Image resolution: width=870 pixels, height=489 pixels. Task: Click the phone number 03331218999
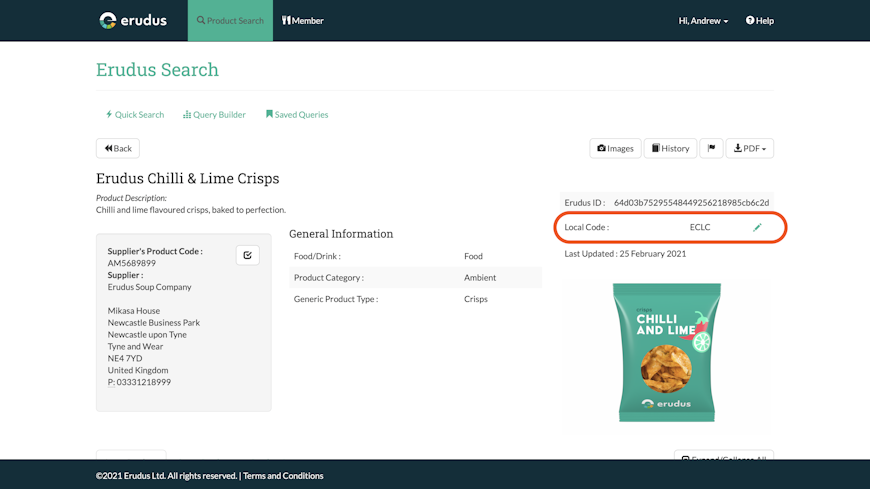pos(144,382)
